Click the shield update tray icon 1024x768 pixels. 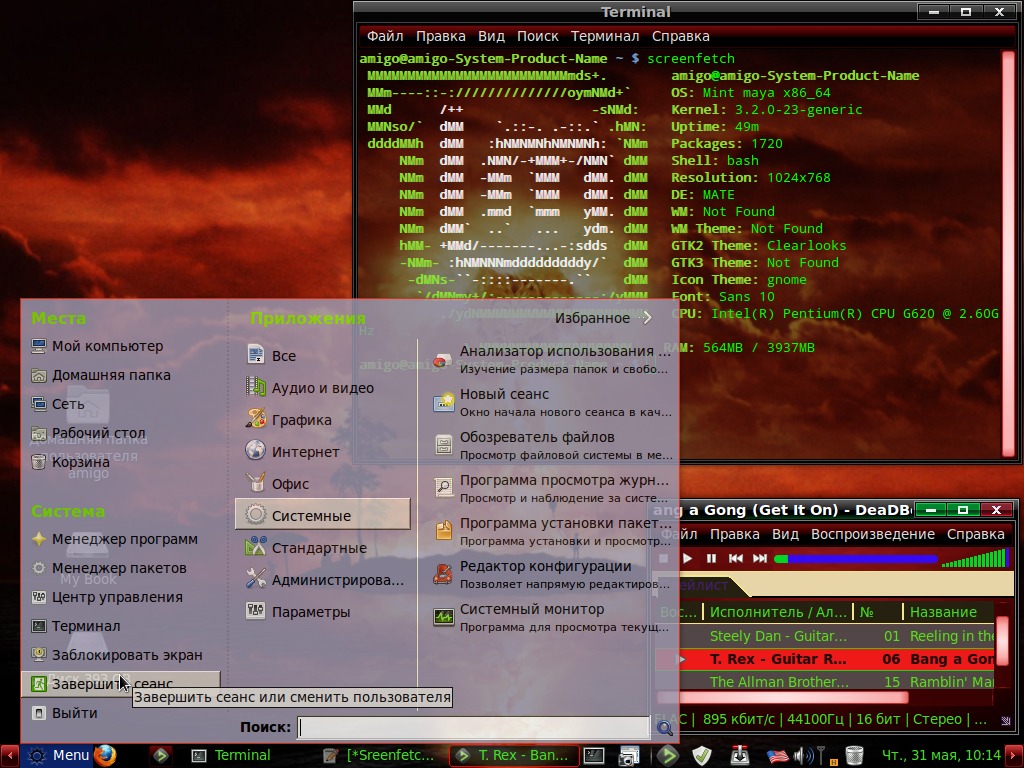(x=702, y=756)
